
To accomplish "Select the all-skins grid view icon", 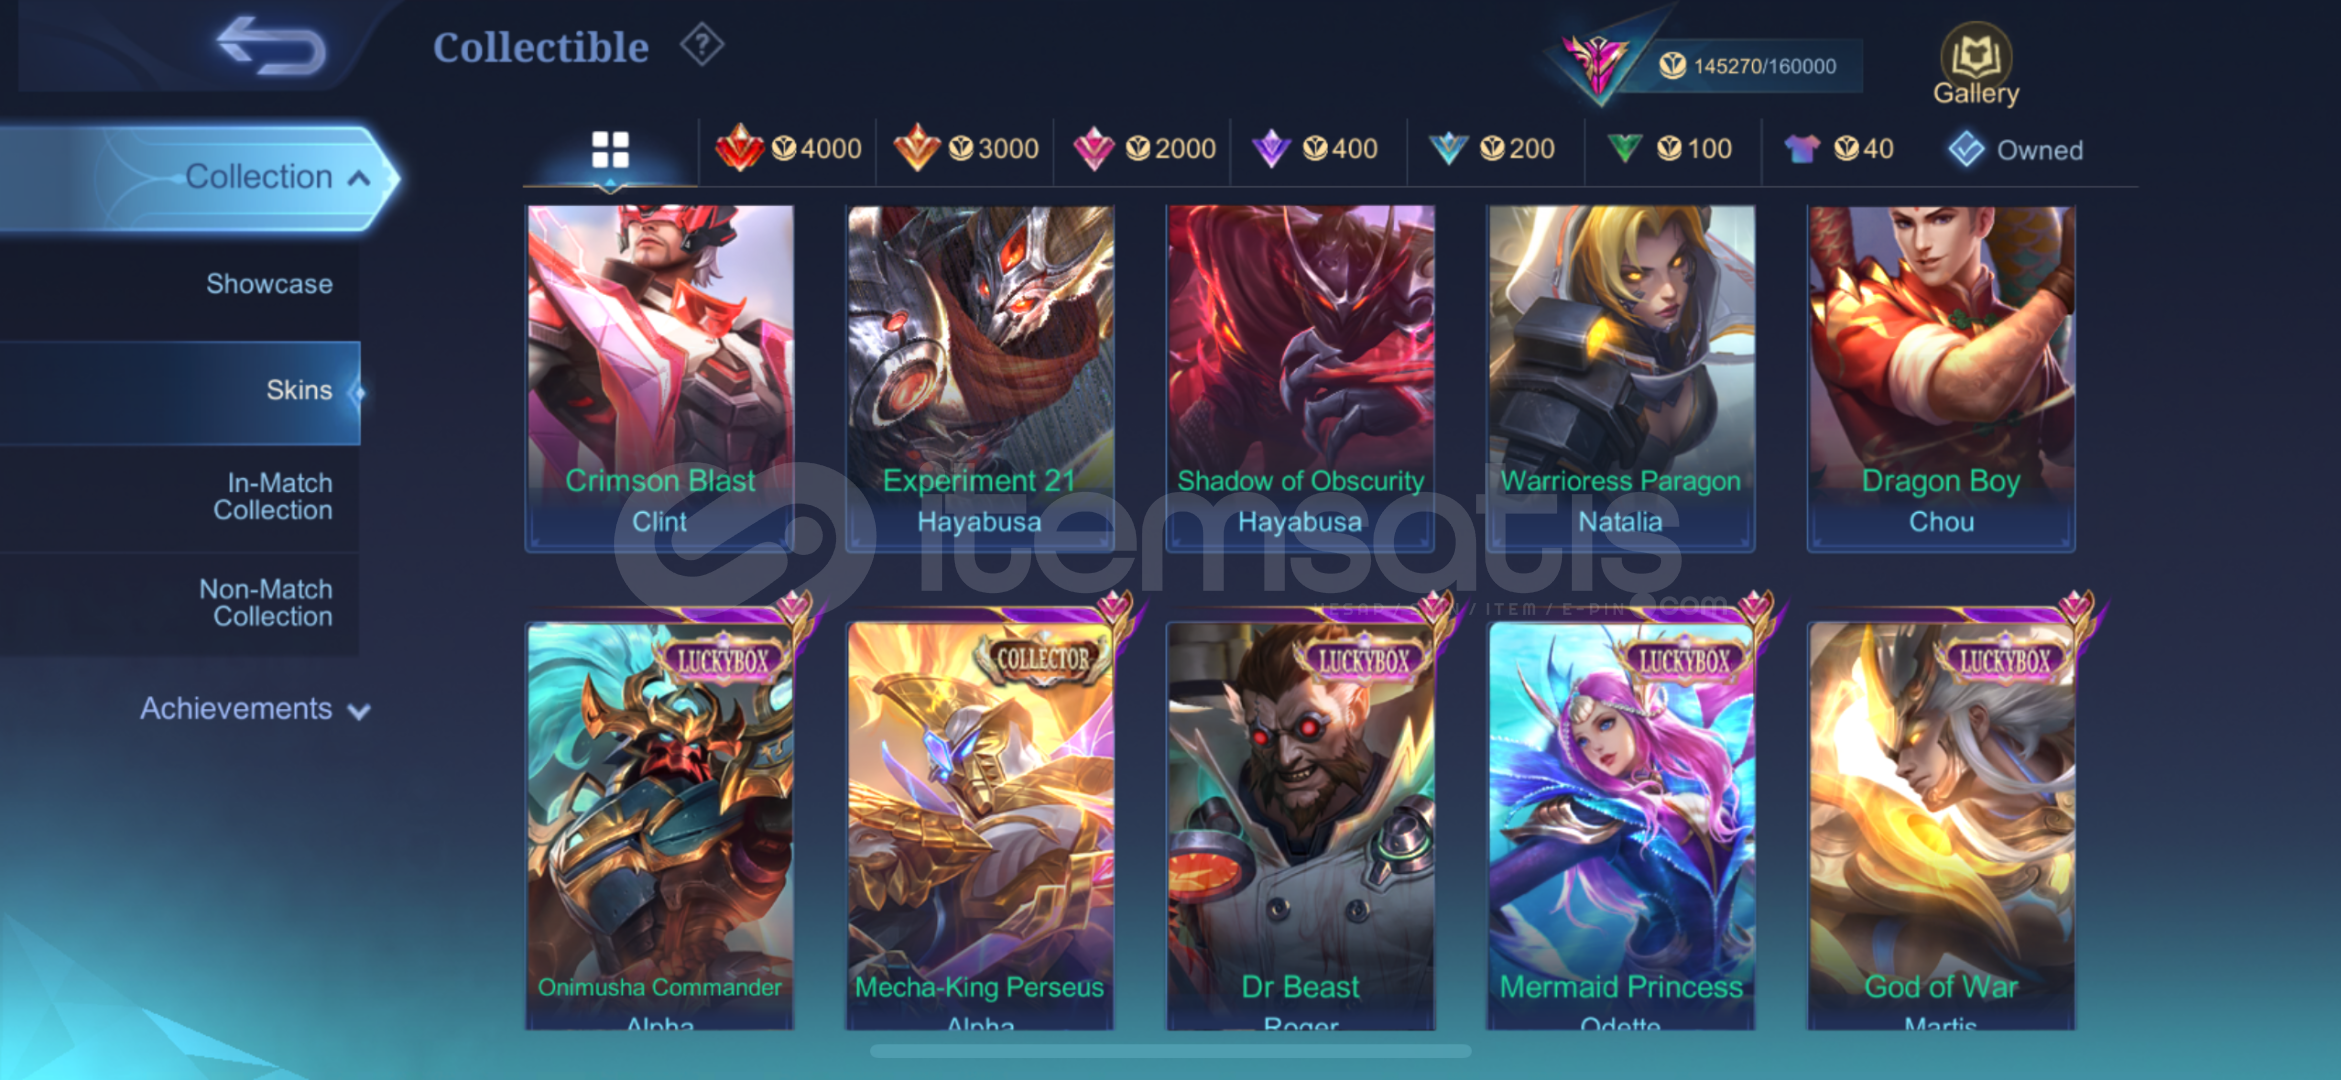I will click(x=610, y=150).
